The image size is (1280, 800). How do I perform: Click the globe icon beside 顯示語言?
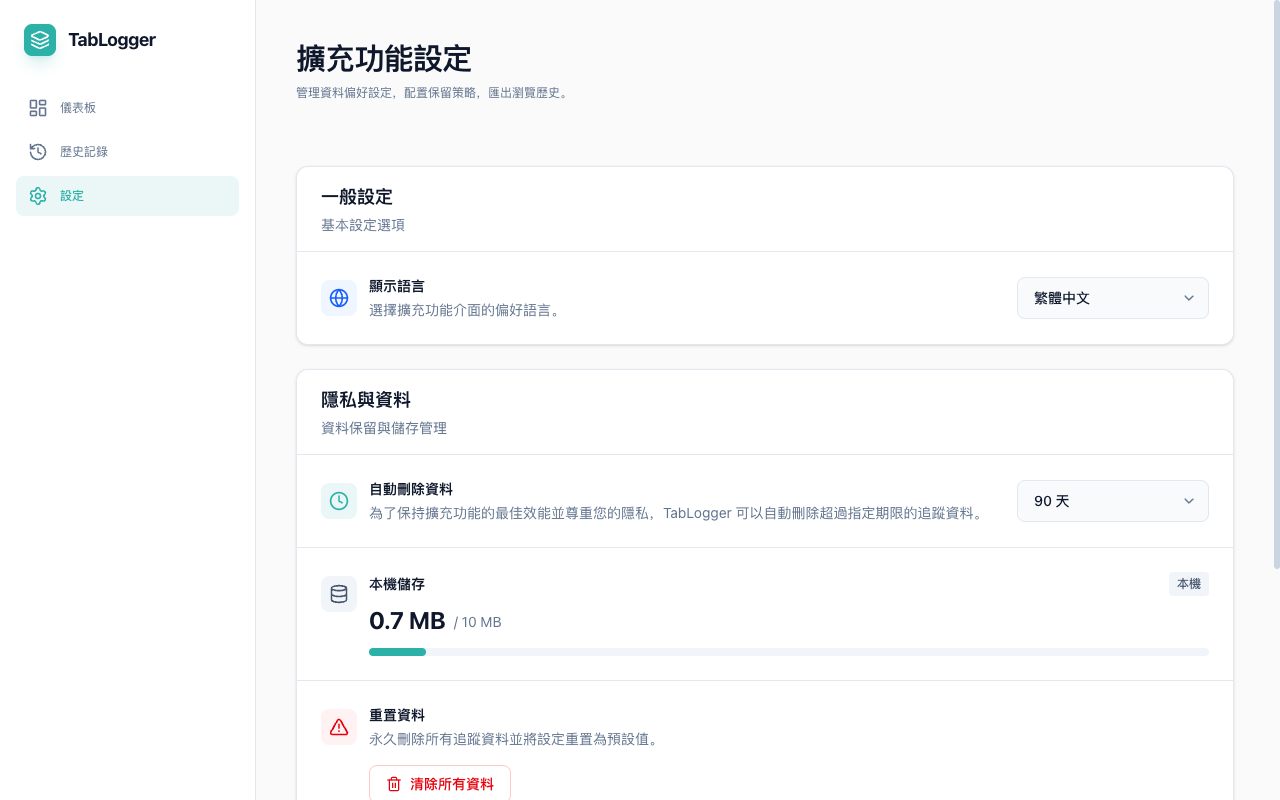coord(339,297)
